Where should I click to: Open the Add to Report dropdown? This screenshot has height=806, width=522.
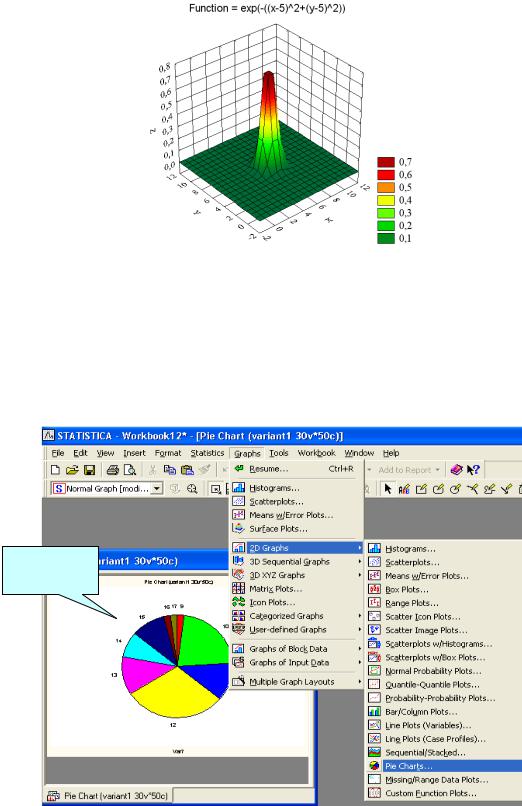tap(437, 469)
